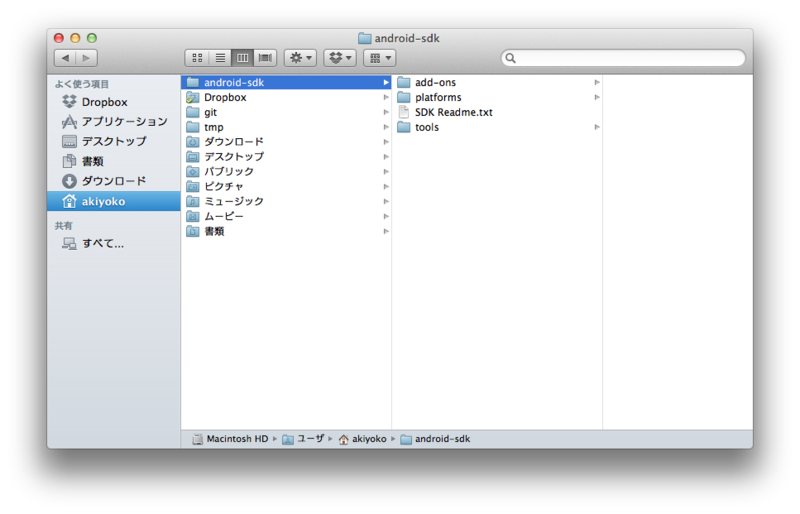
Task: Click the 共有 sidebar heading
Action: coord(64,226)
